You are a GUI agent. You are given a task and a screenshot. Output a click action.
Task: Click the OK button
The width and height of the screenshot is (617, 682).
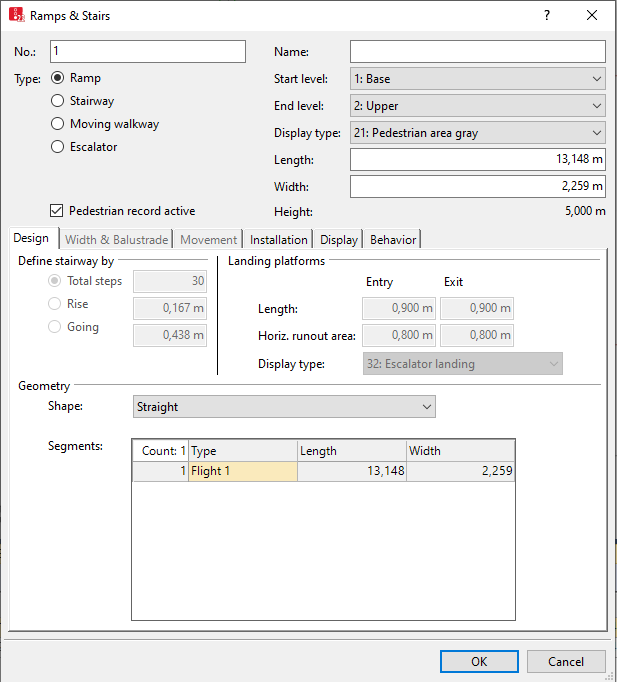click(479, 661)
